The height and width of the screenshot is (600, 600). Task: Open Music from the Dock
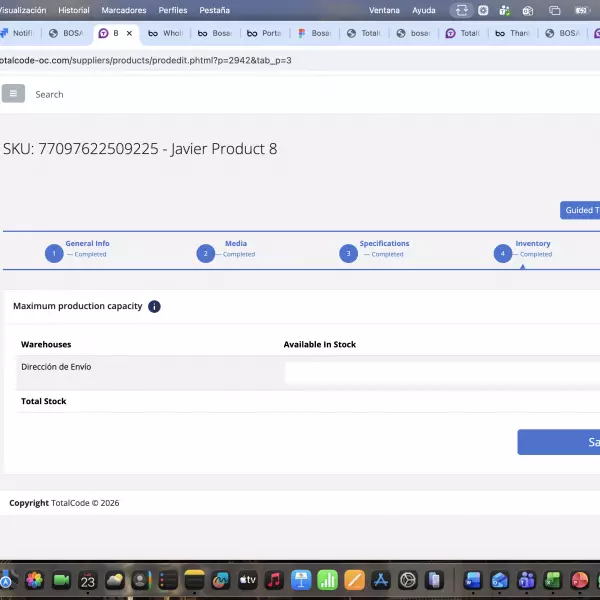(274, 580)
